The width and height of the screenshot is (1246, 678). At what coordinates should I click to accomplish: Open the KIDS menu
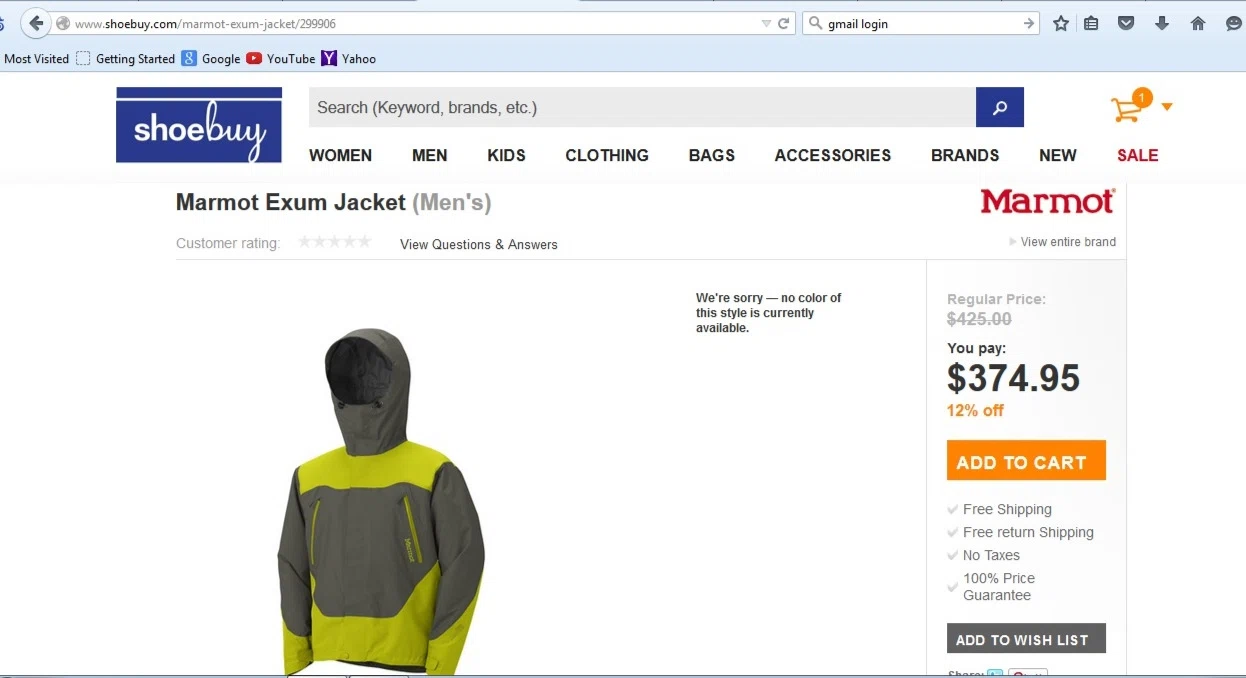(x=507, y=155)
